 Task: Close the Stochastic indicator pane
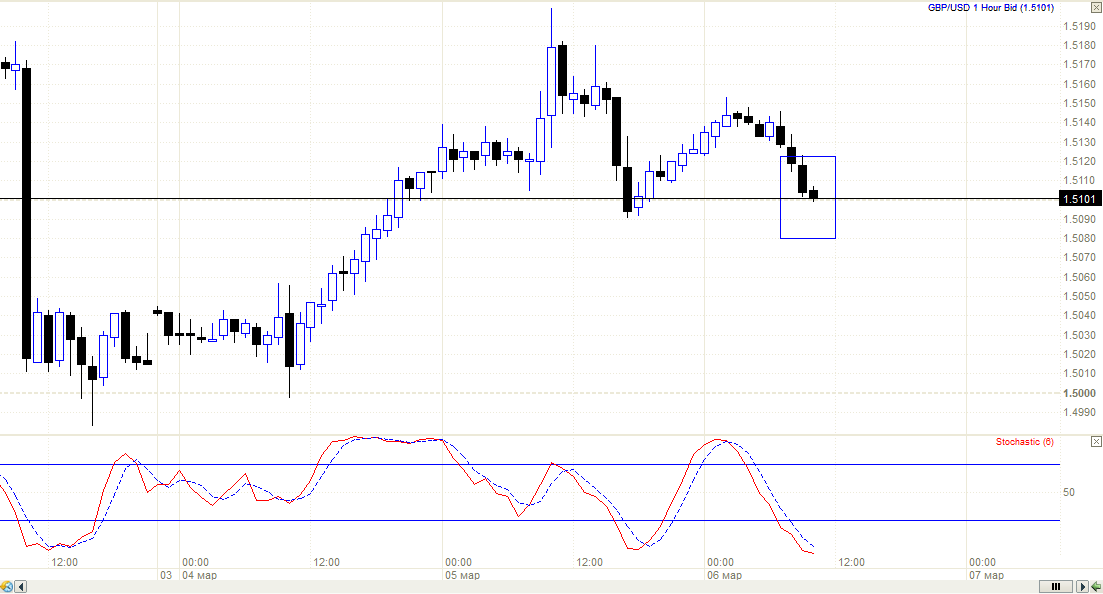1096,441
